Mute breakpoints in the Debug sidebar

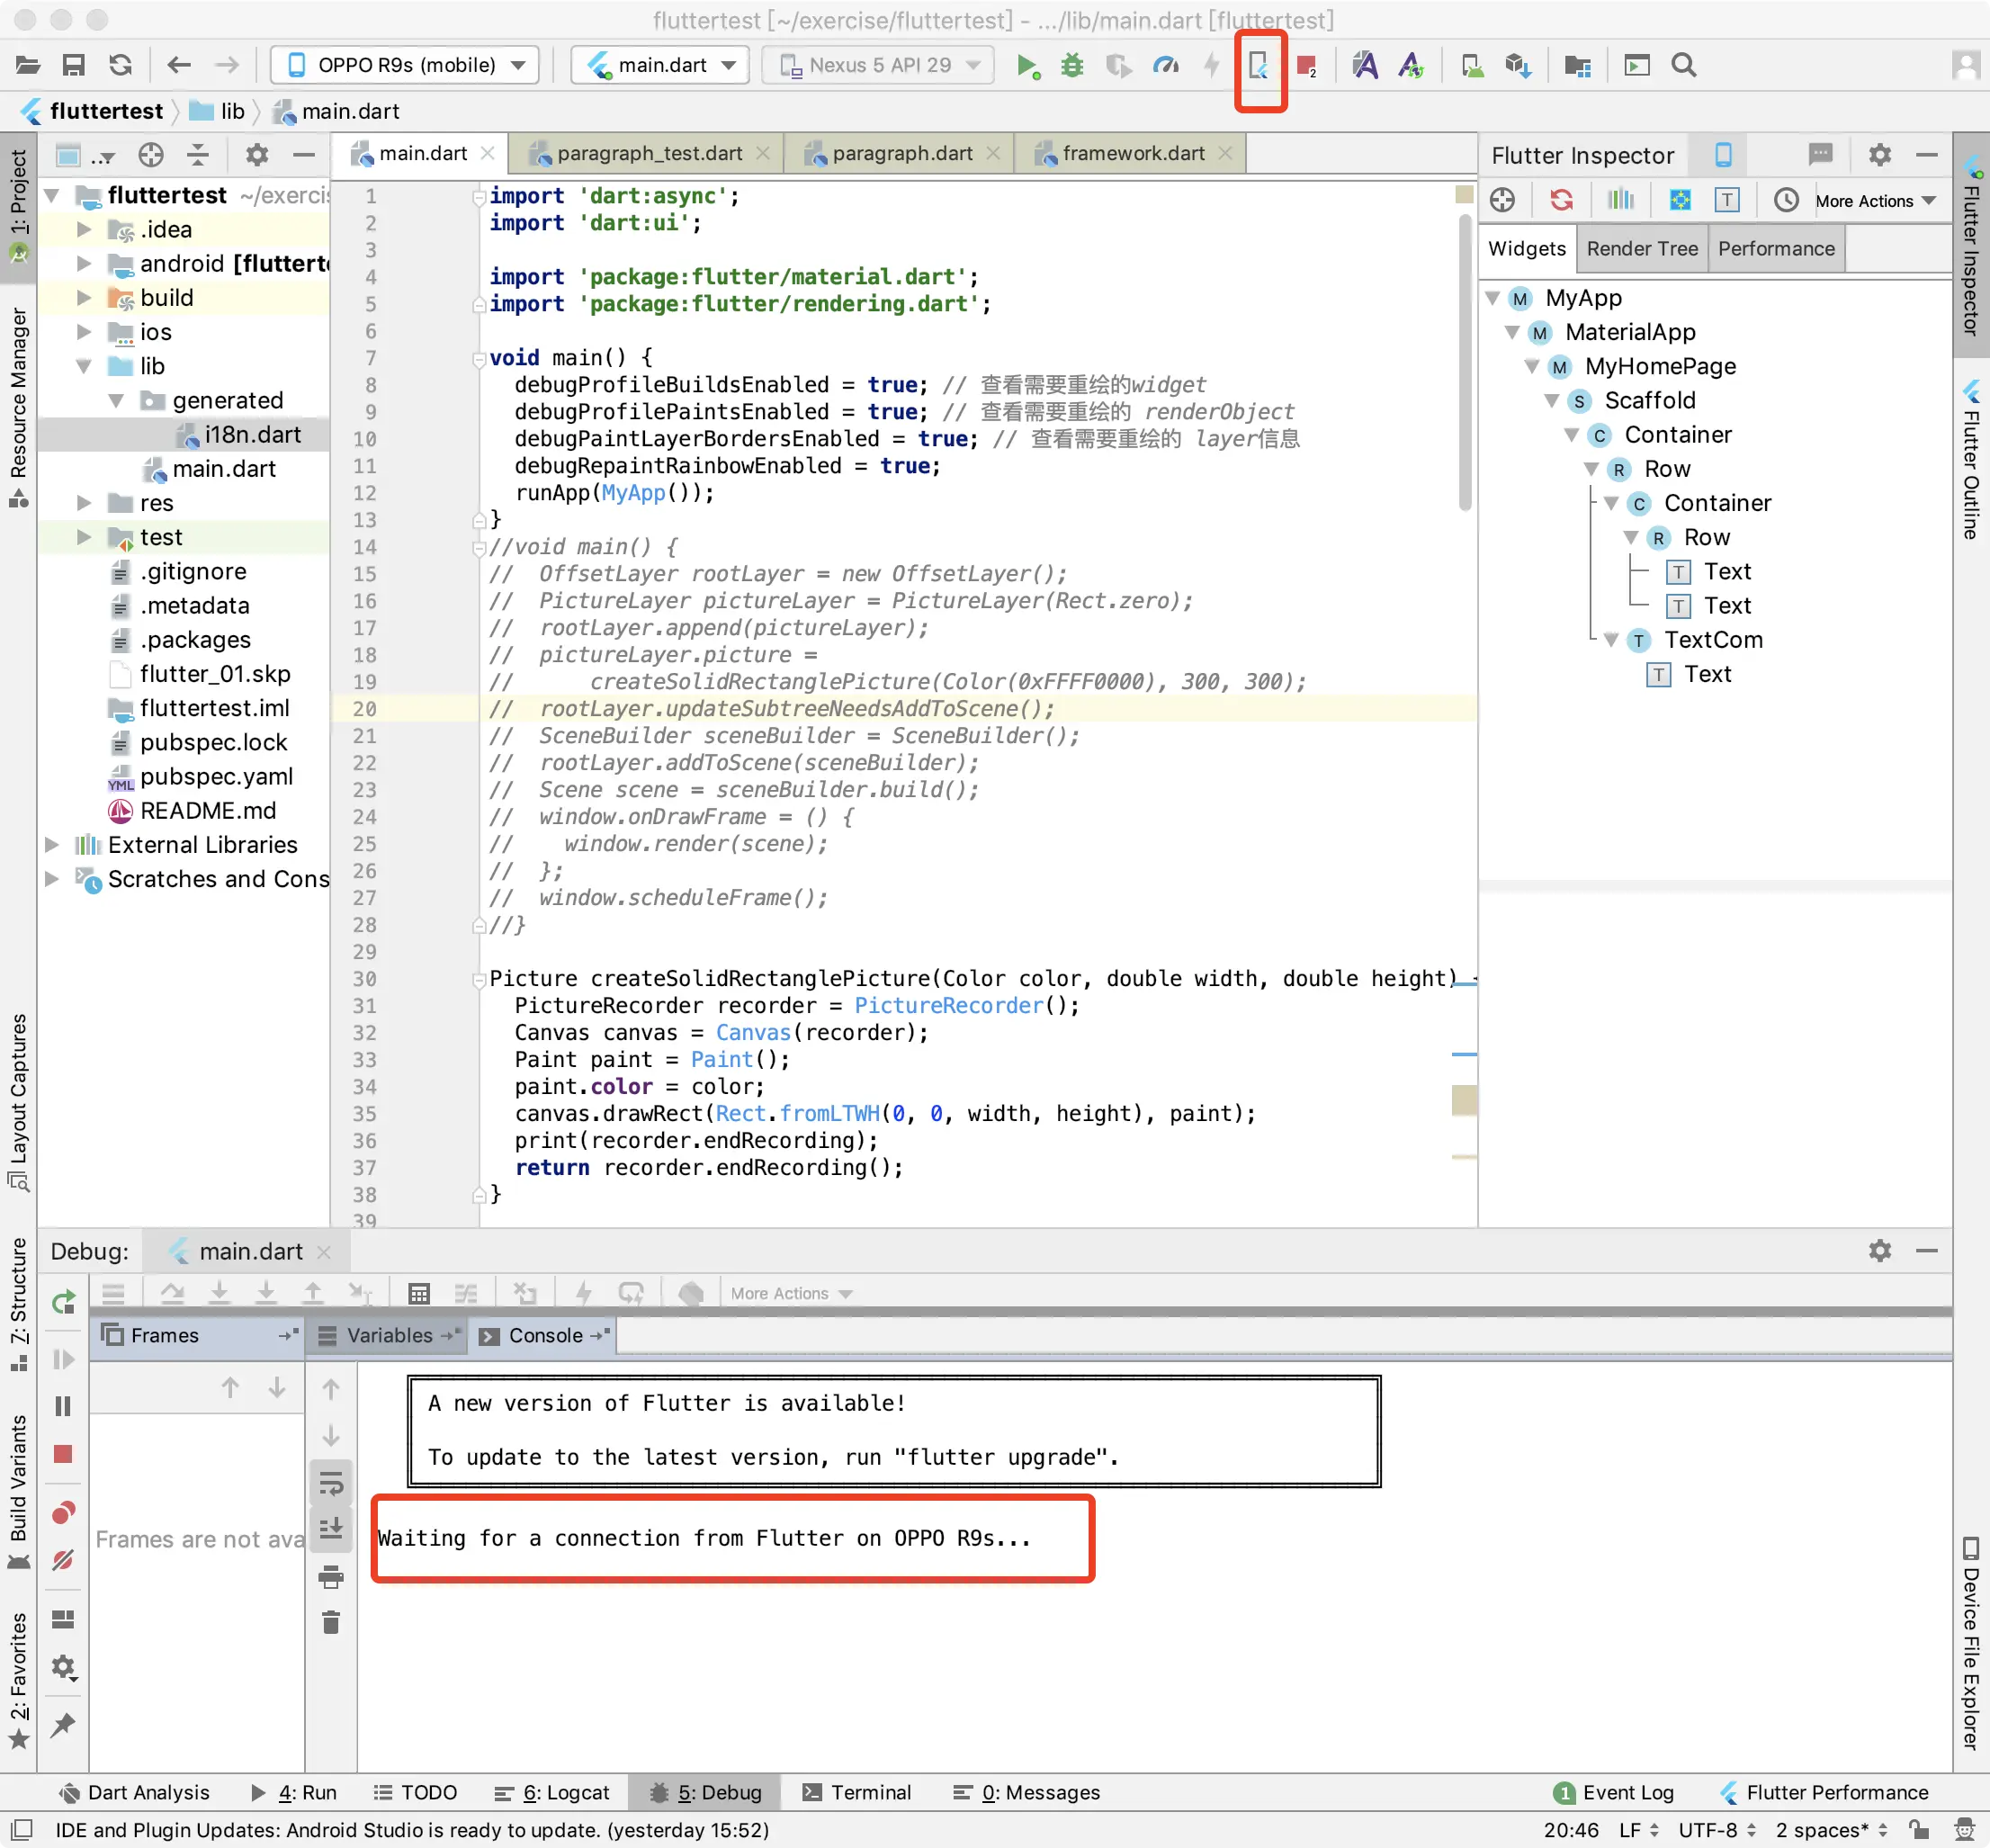pyautogui.click(x=63, y=1560)
